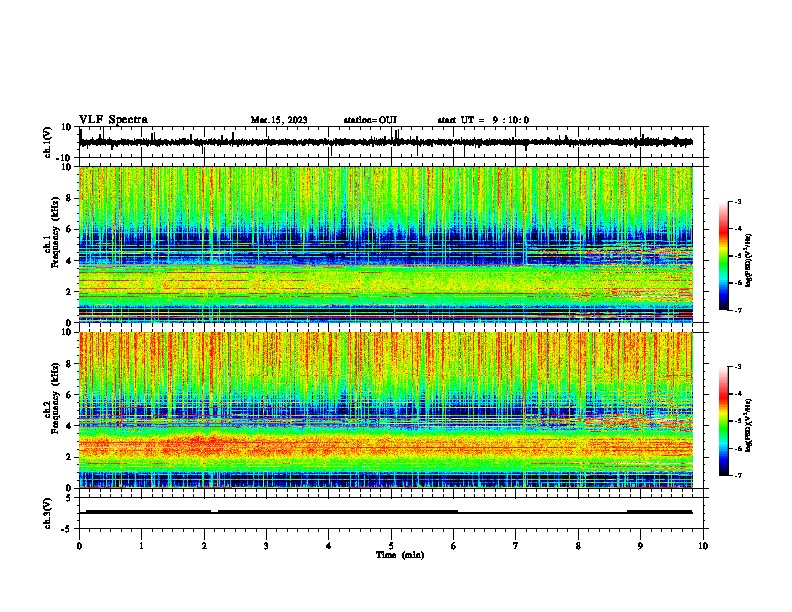Click the "8" kHz tick of ch.1 spectrogram
This screenshot has width=792, height=612.
point(69,198)
